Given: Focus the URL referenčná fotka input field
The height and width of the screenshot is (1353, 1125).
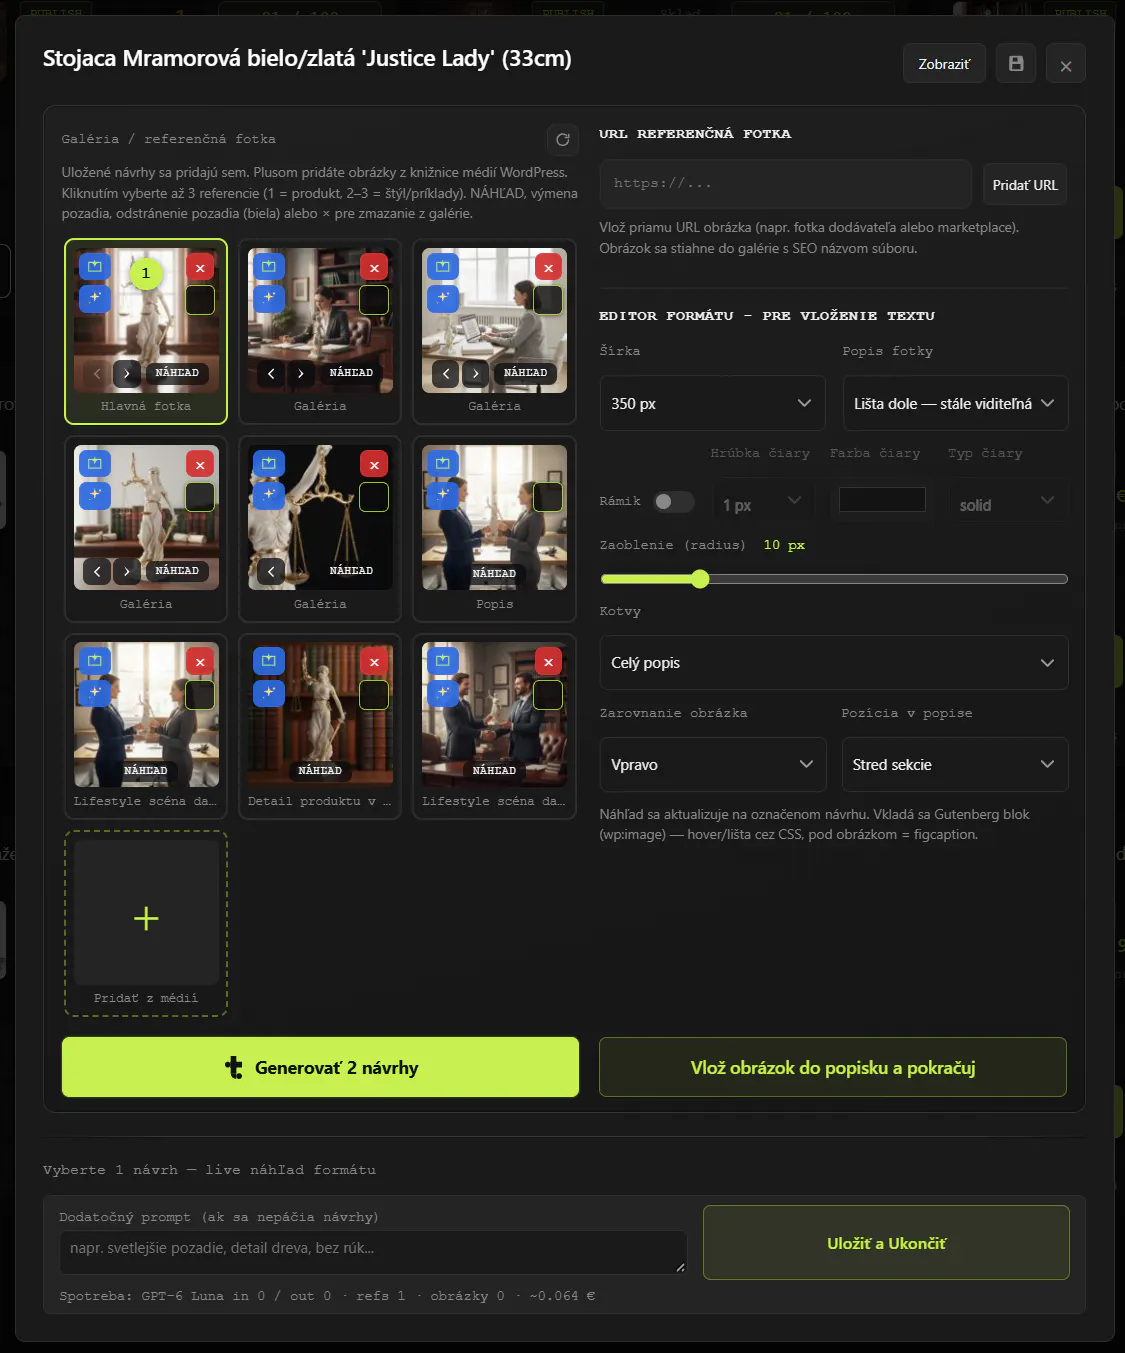Looking at the screenshot, I should (786, 184).
